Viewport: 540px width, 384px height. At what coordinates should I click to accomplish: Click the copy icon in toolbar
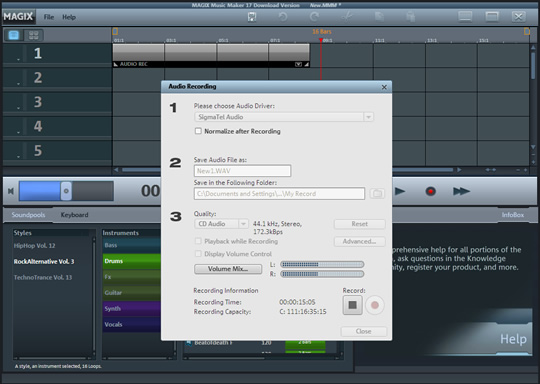click(379, 17)
